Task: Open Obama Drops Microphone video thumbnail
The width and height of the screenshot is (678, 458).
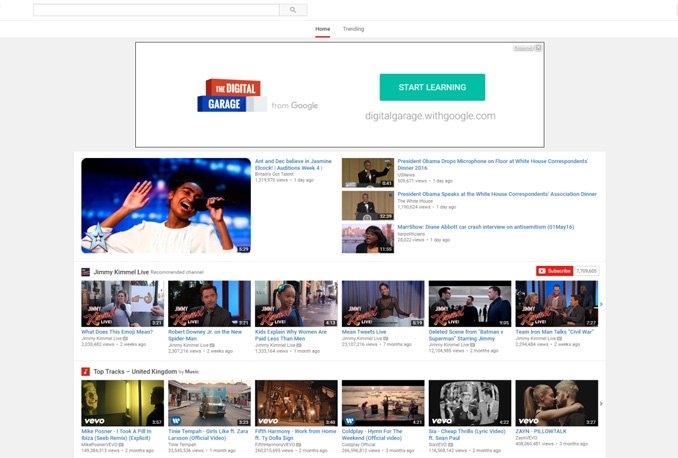Action: click(x=368, y=173)
